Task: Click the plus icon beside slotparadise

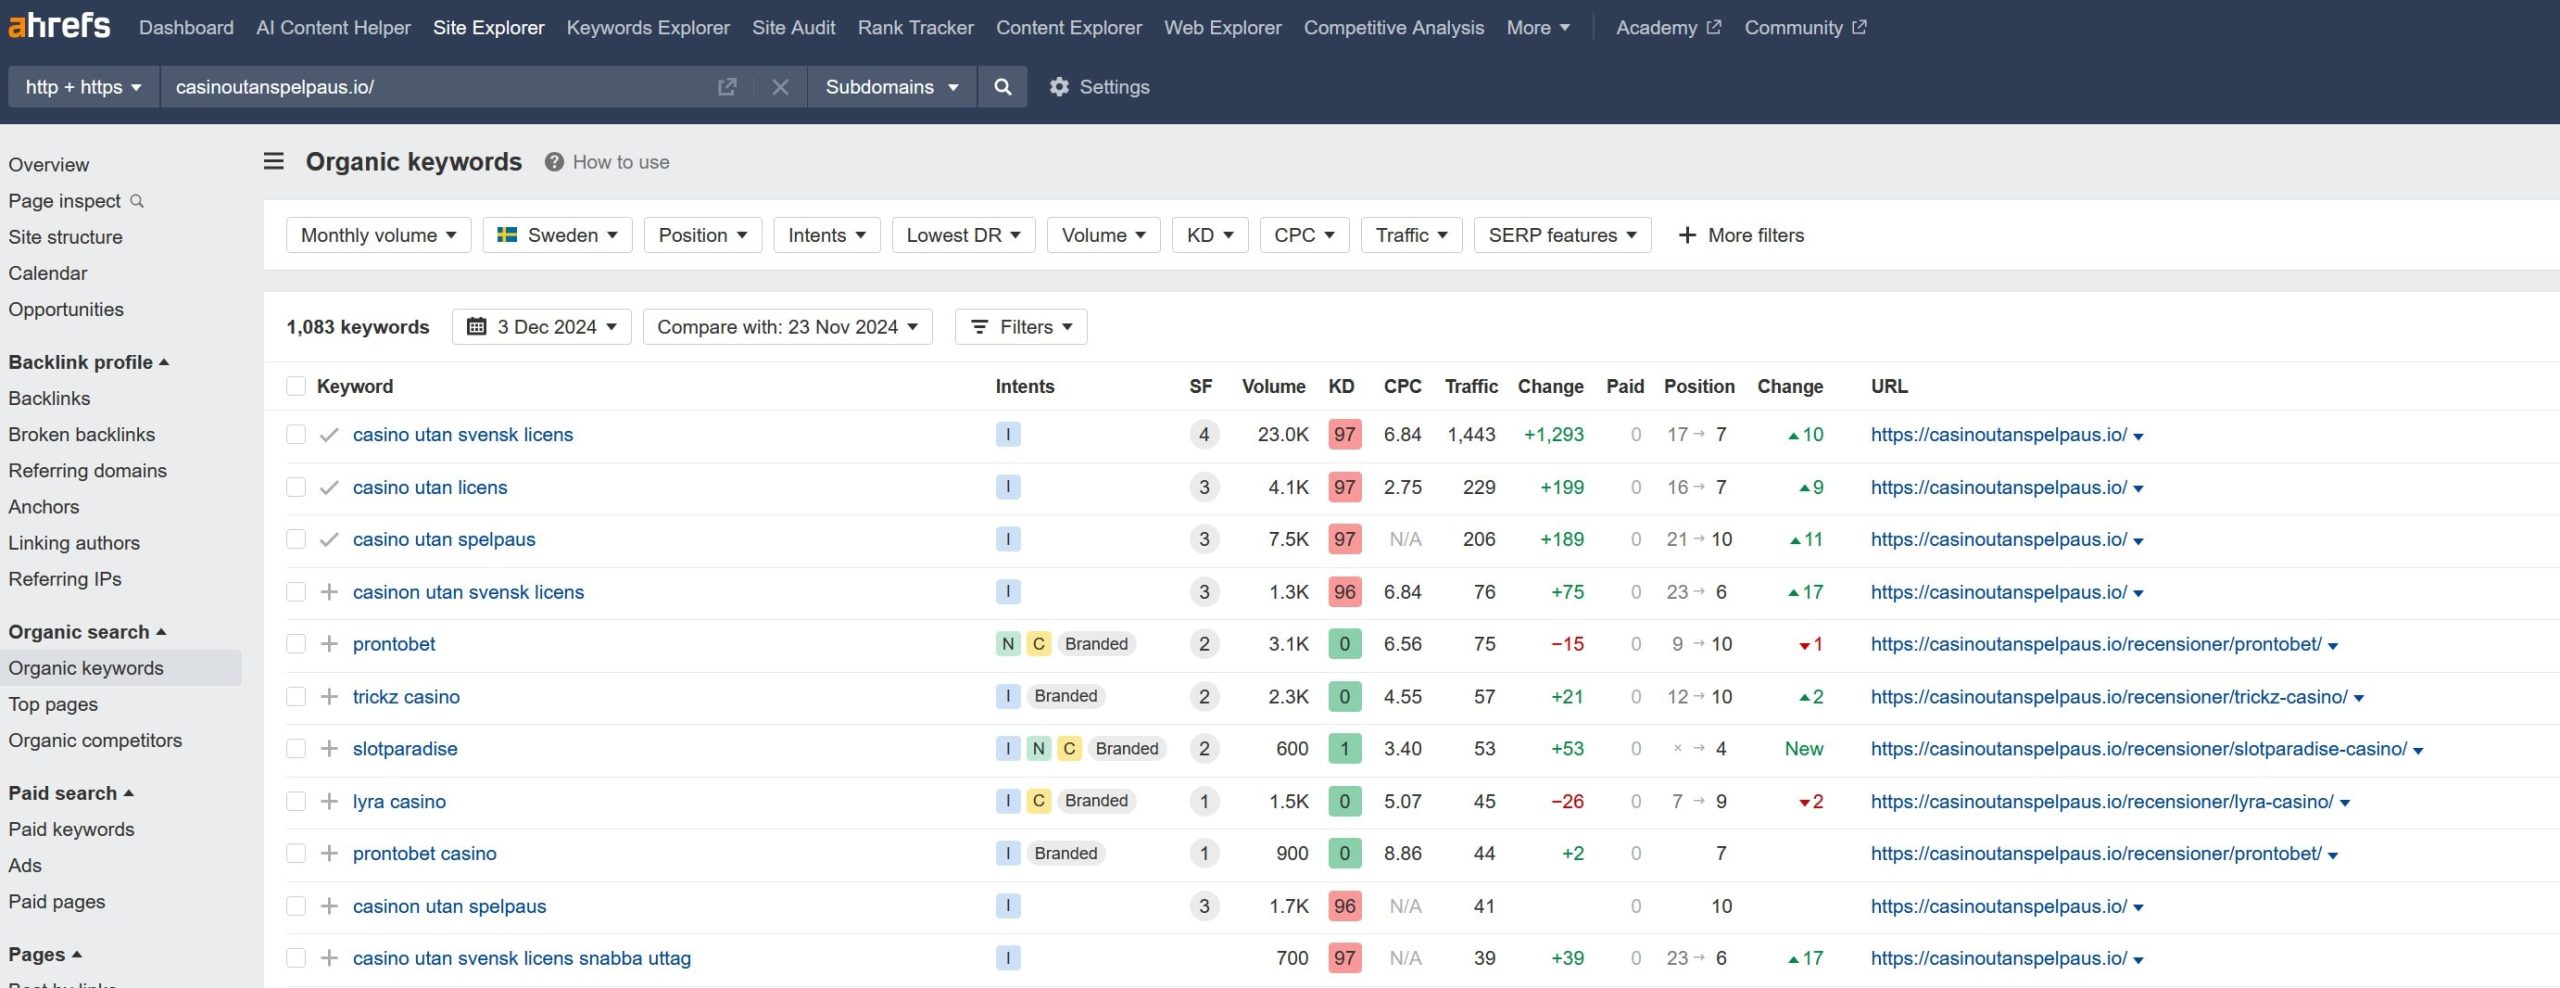Action: (329, 748)
